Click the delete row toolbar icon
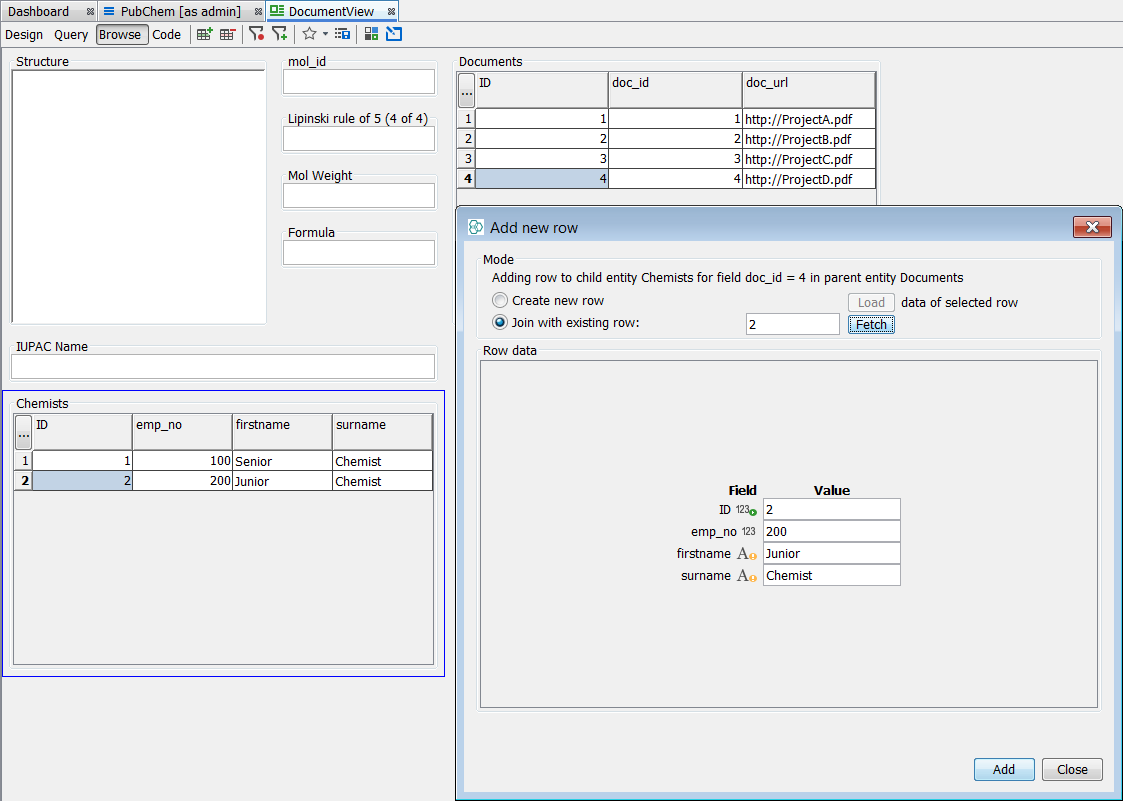The image size is (1123, 801). [x=228, y=33]
